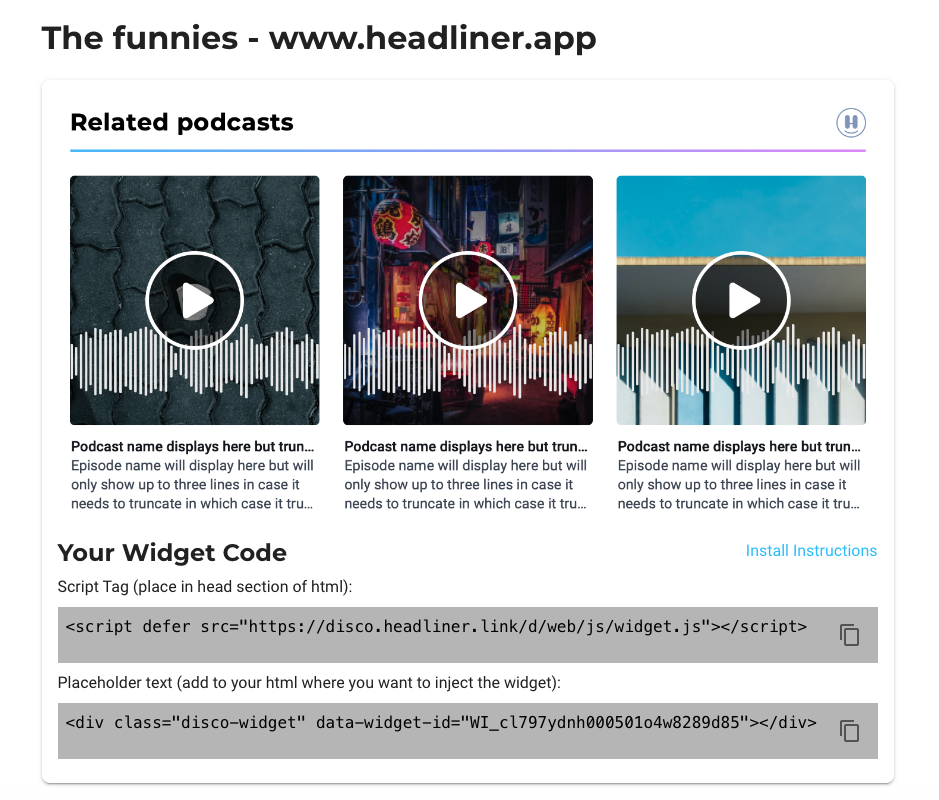Play the cobblestone pavement podcast
The height and width of the screenshot is (800, 939).
195,300
